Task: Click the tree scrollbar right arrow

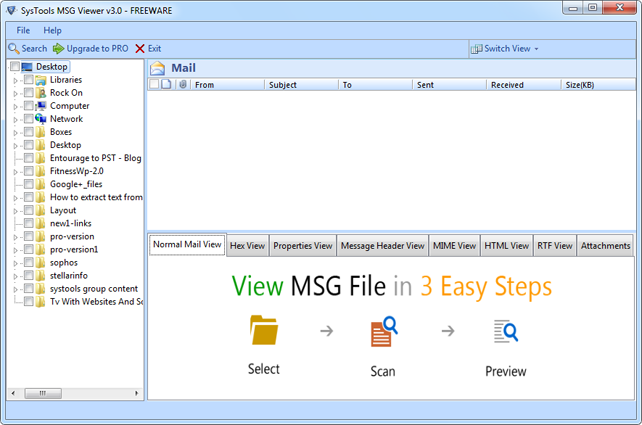Action: click(136, 393)
